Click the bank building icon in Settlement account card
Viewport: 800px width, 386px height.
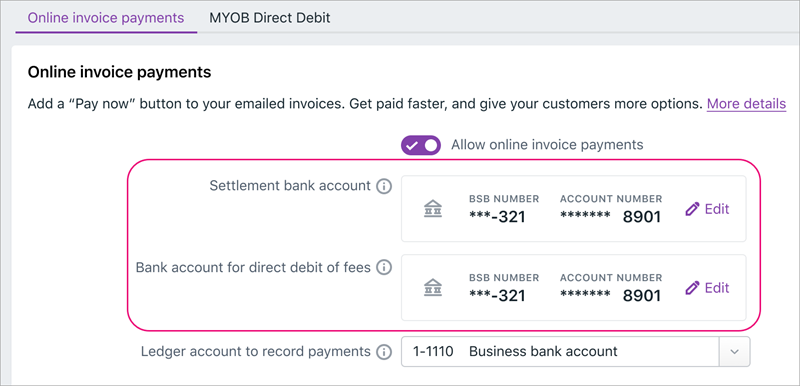[x=433, y=209]
